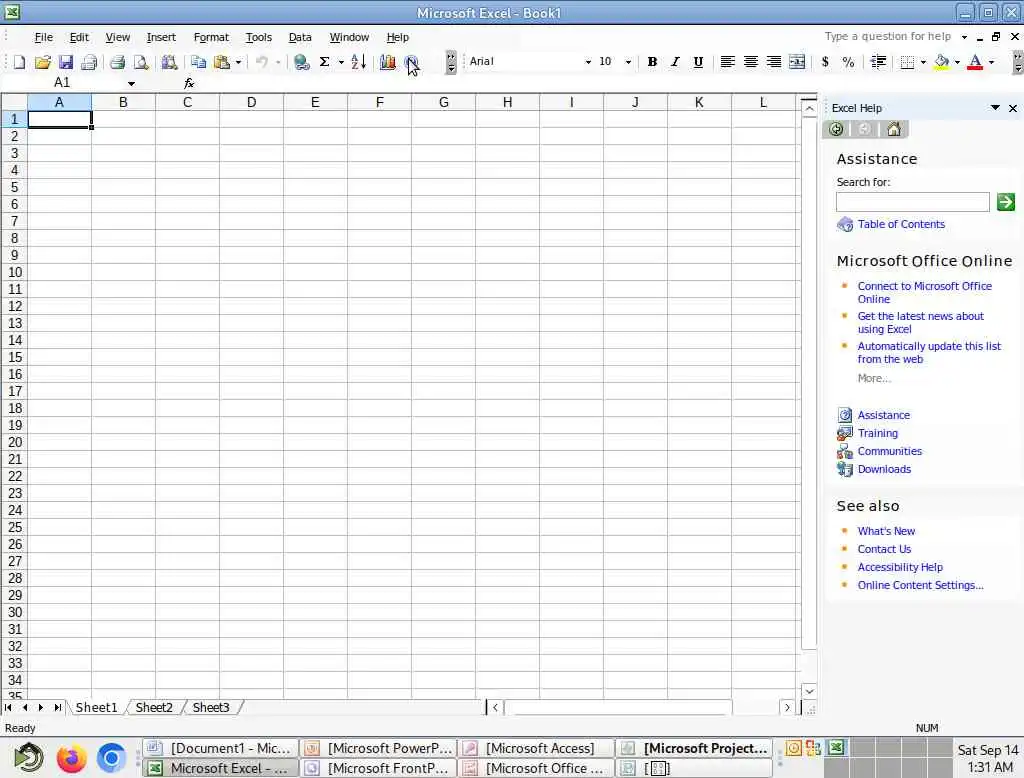Apply the yellow Fill Color
Screen dimensions: 1024x778
942,62
